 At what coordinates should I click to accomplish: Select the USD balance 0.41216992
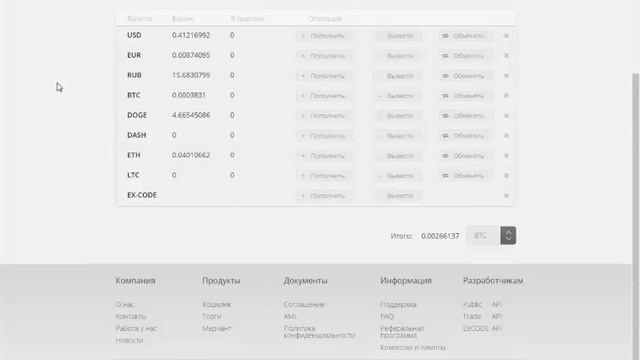pyautogui.click(x=191, y=36)
